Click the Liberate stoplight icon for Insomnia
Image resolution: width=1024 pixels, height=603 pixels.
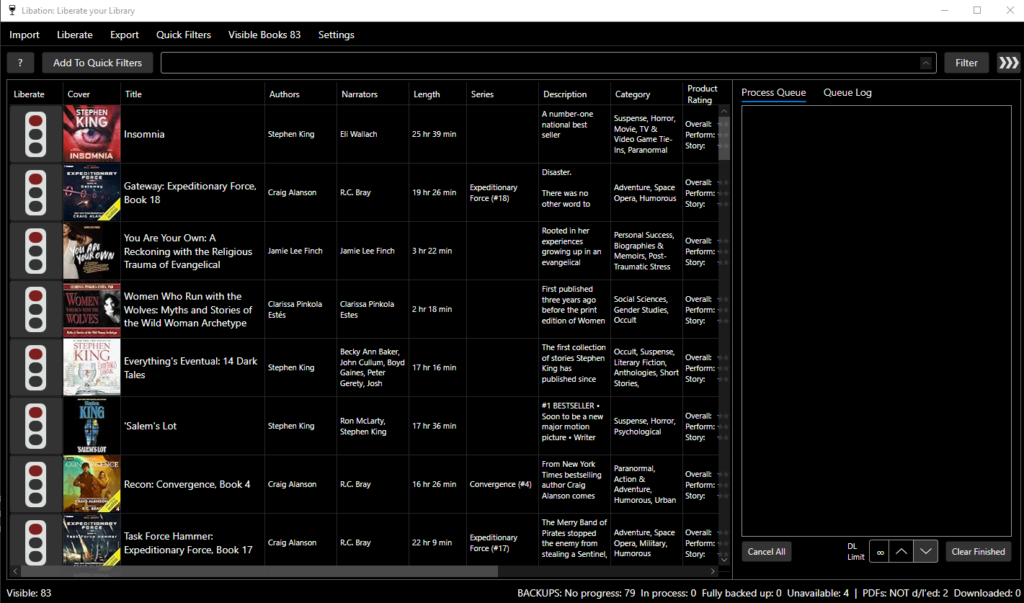tap(35, 134)
